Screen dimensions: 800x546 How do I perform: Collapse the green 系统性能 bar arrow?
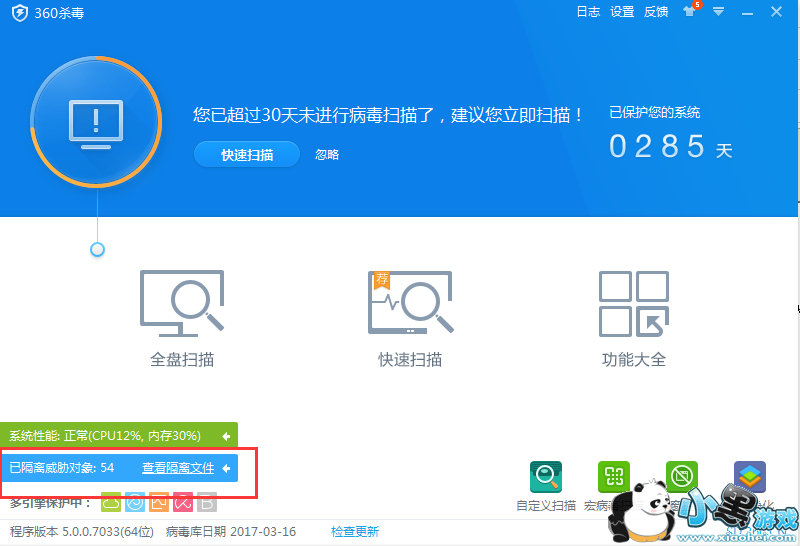click(226, 436)
